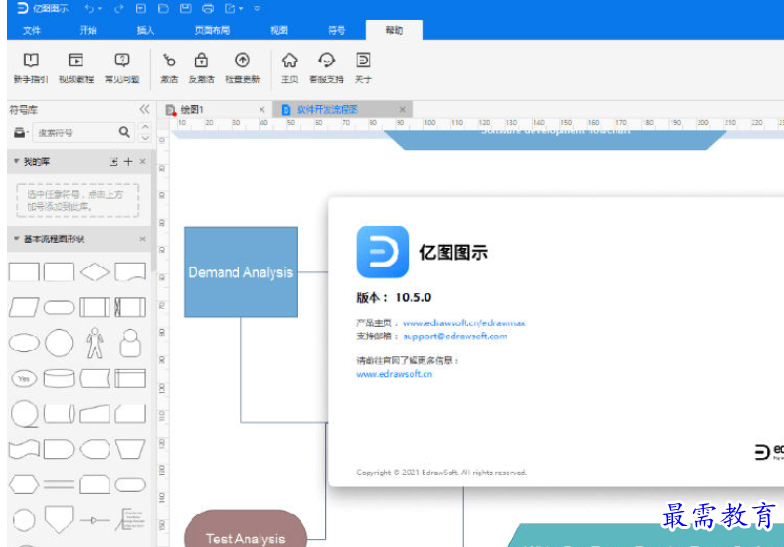Click the 激活 activate icon

(169, 68)
